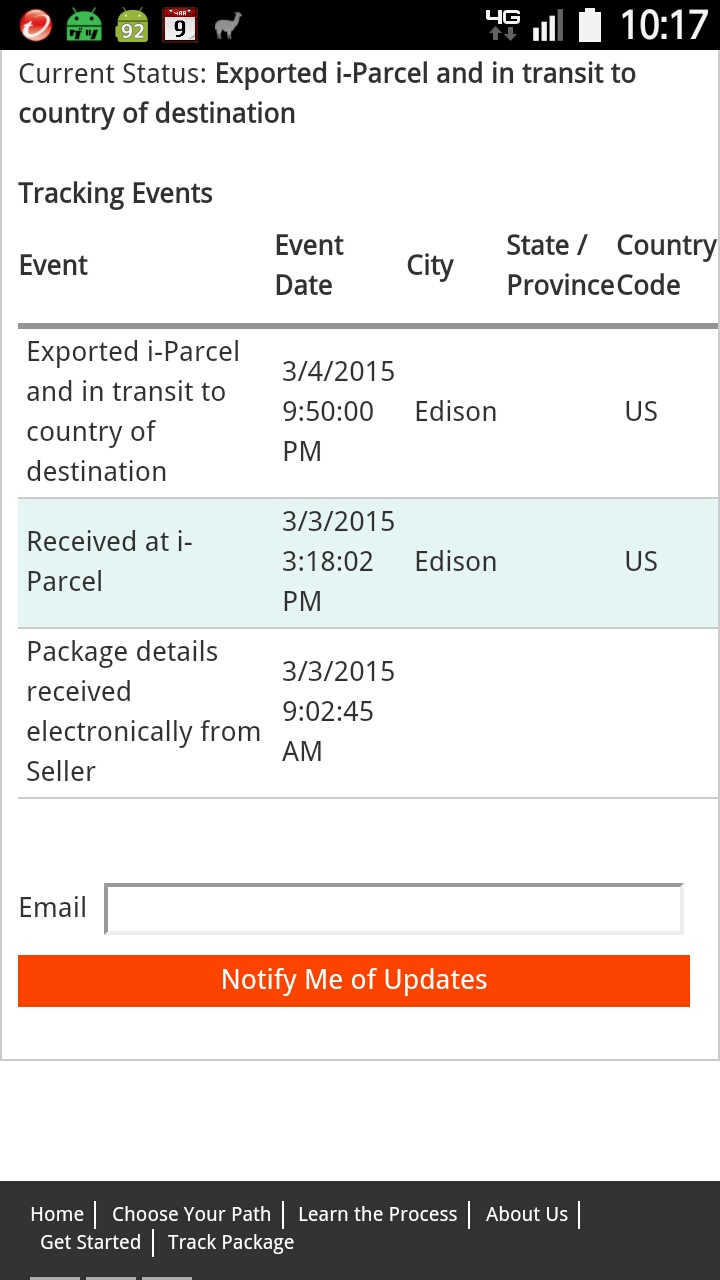
Task: Go to Choose Your Path link
Action: point(191,1214)
